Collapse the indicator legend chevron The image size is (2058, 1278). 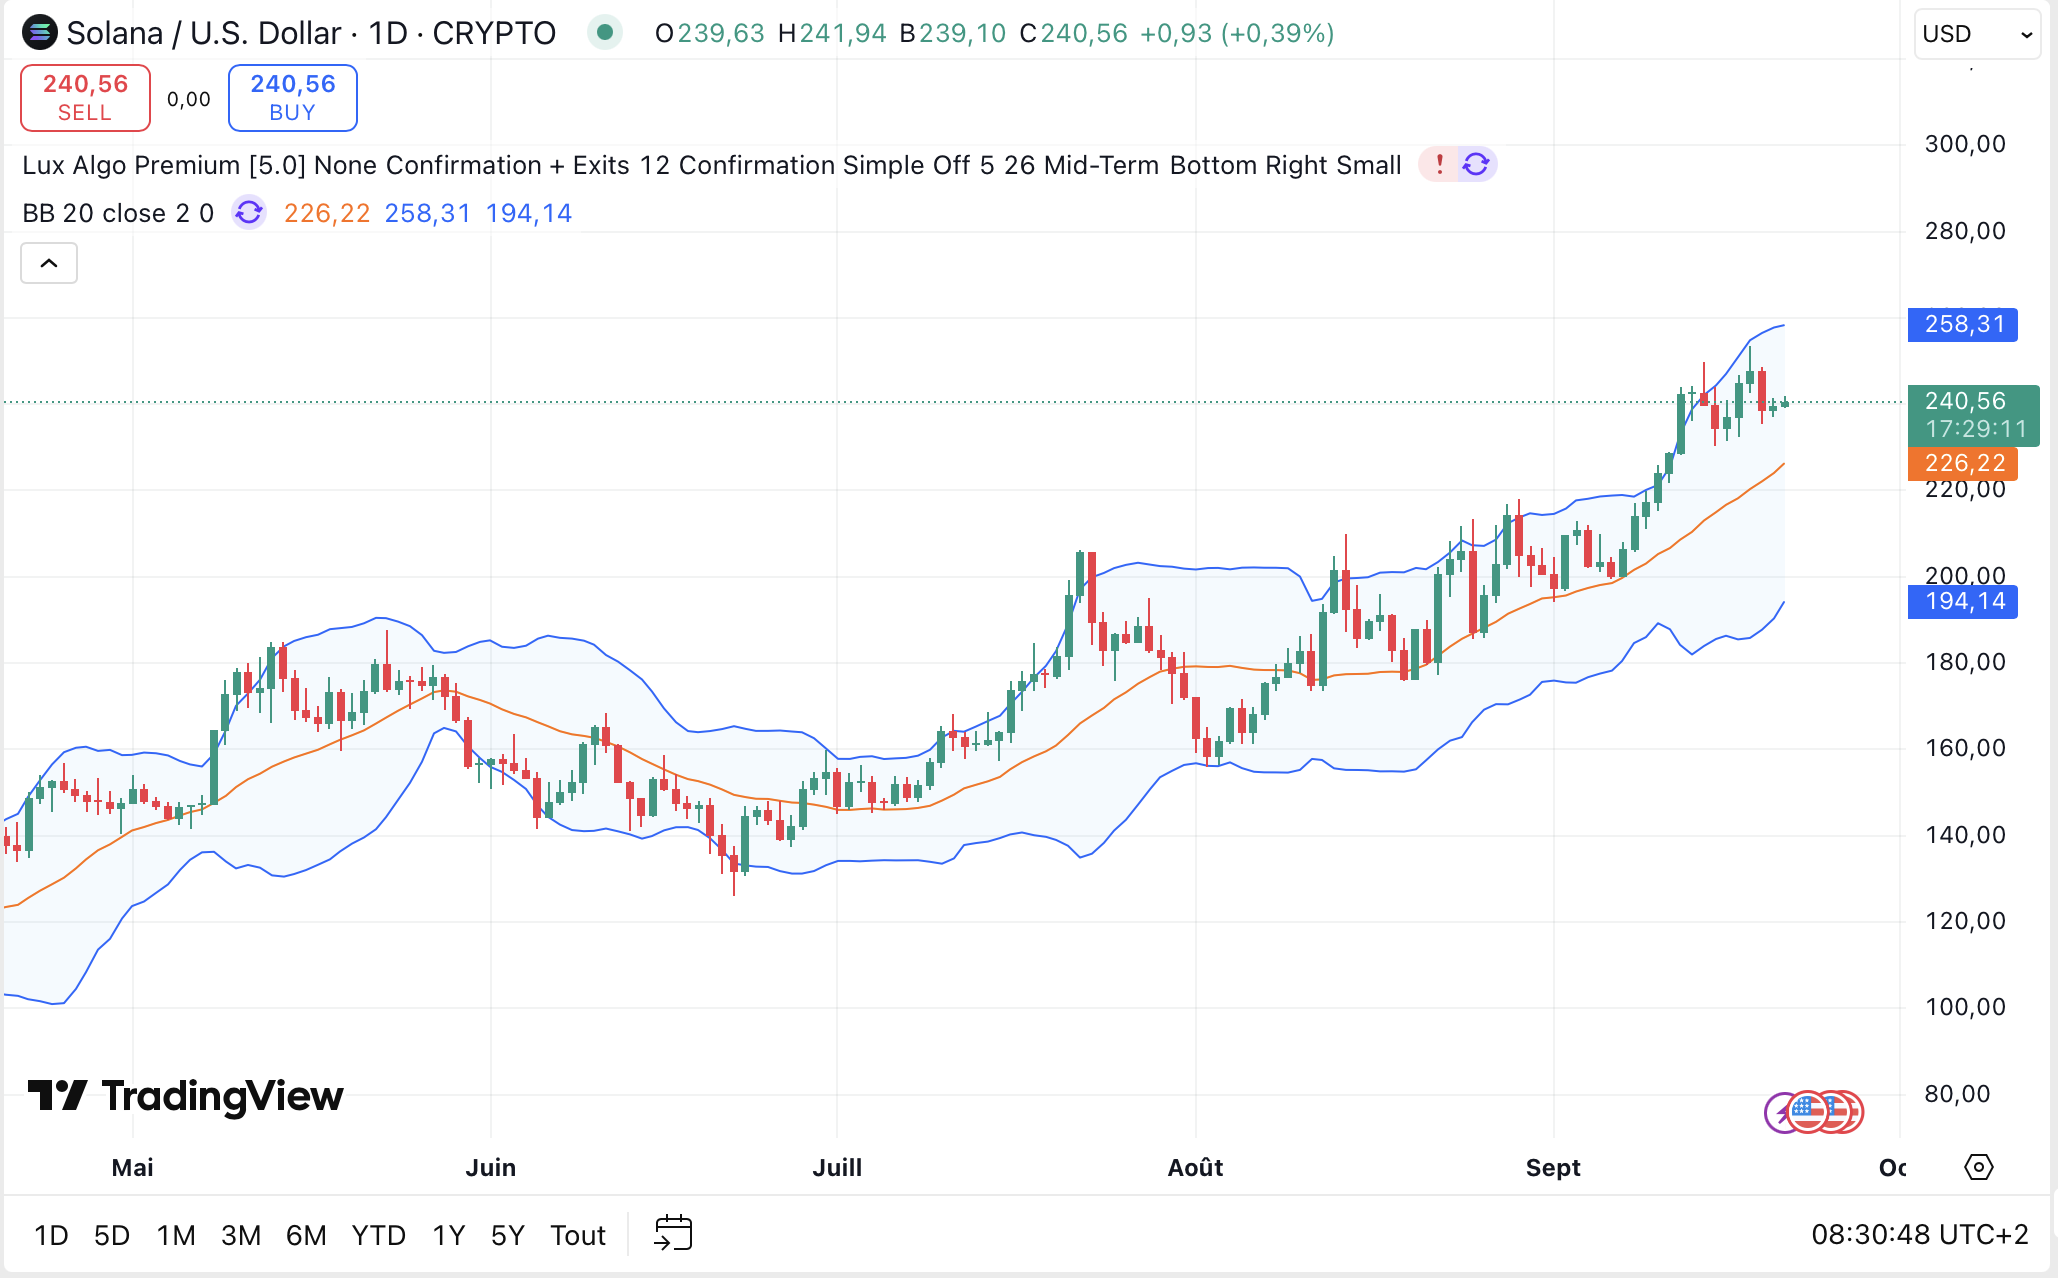click(49, 263)
